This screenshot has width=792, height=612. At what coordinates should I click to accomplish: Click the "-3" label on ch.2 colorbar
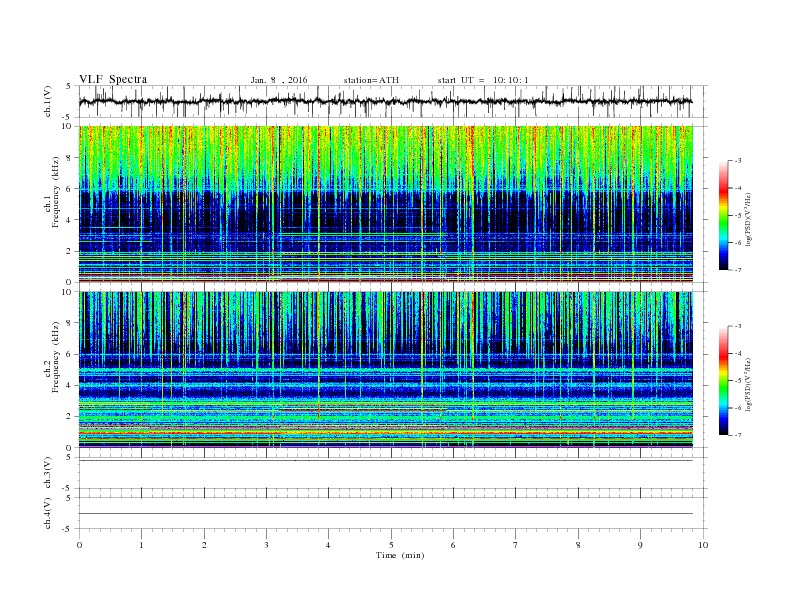point(737,326)
